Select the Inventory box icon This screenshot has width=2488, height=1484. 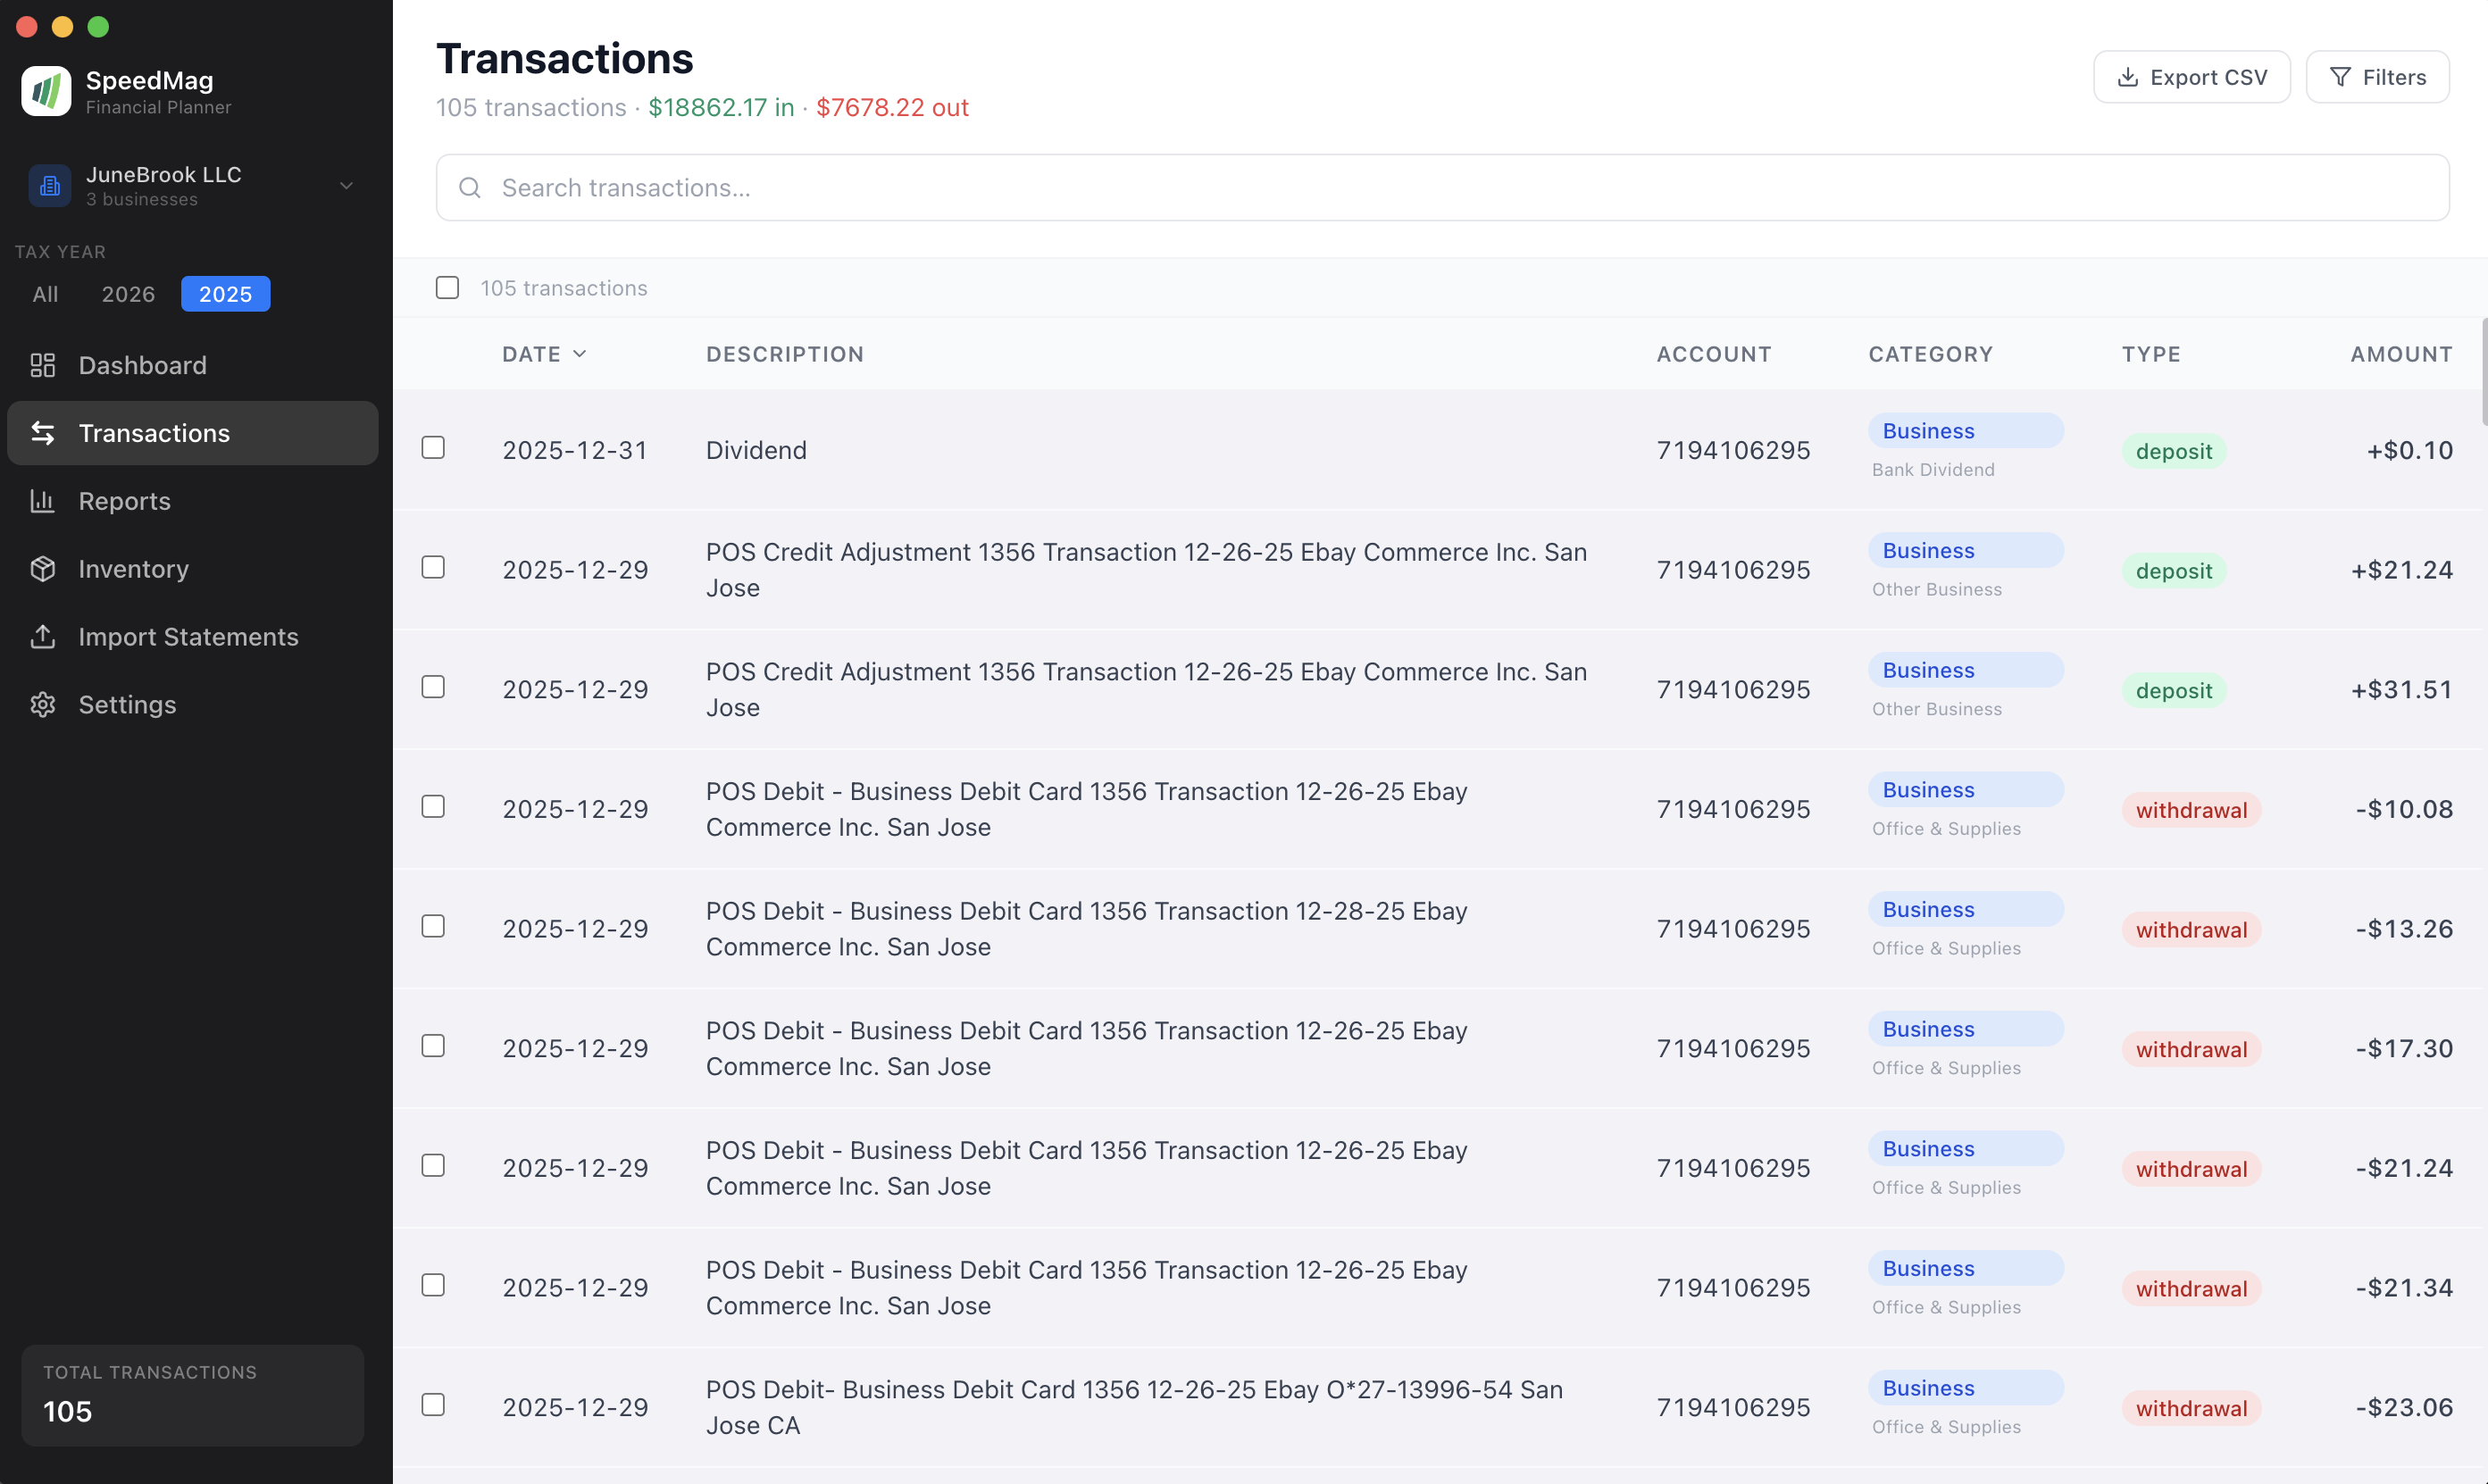coord(42,568)
